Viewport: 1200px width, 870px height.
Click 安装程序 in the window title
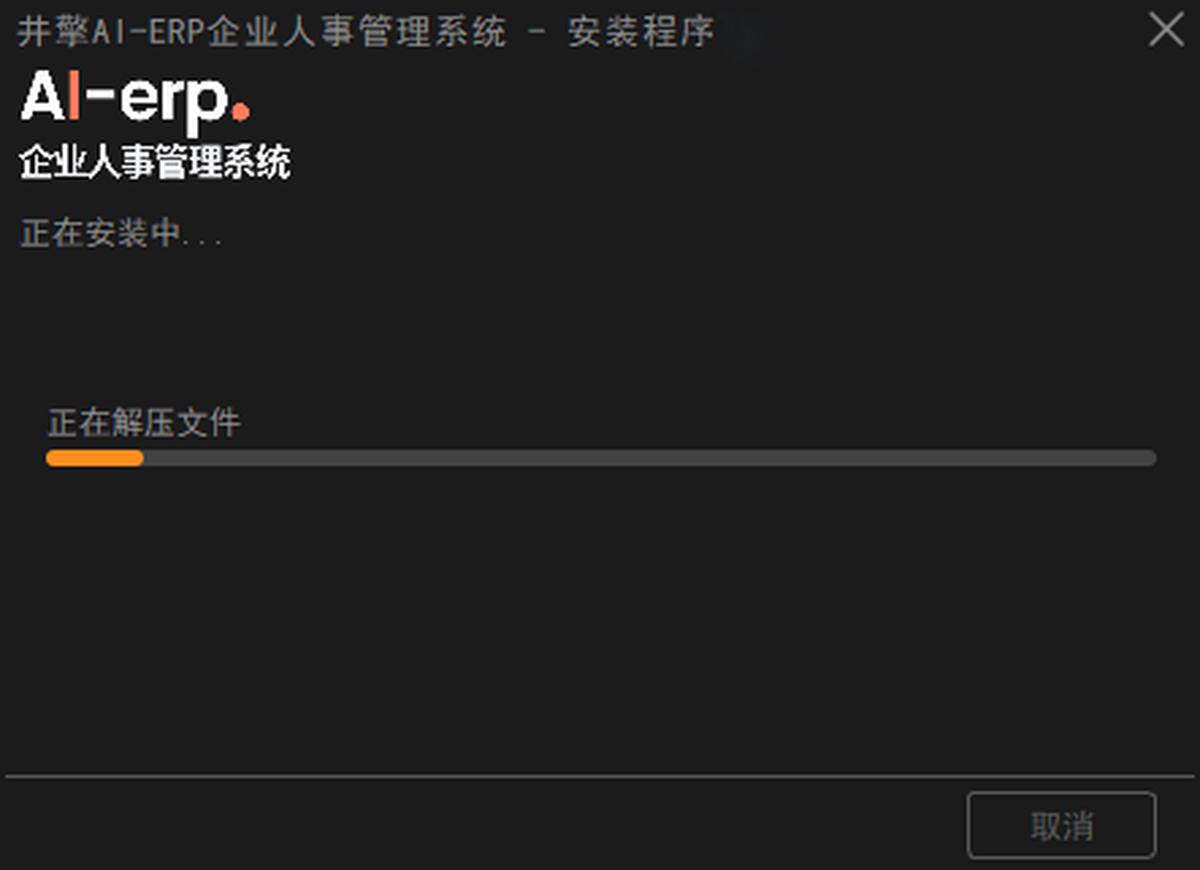click(x=641, y=32)
